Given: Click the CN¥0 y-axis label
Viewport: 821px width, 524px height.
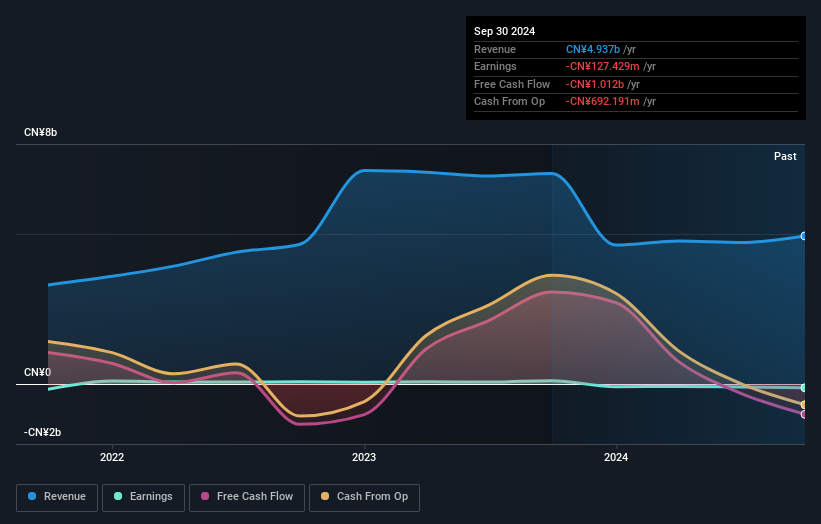Looking at the screenshot, I should click(38, 372).
